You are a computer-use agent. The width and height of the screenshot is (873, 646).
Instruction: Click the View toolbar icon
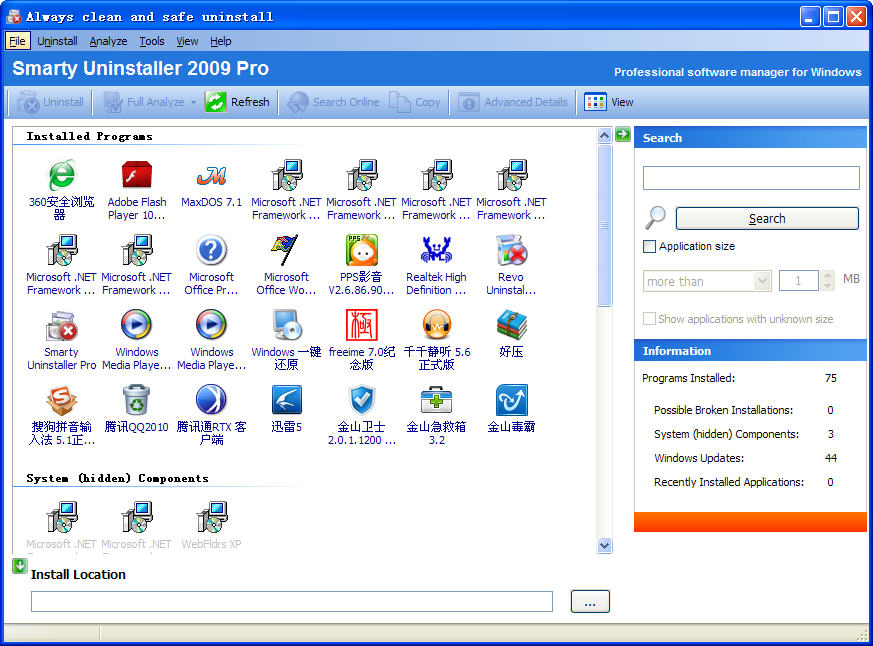pyautogui.click(x=596, y=102)
